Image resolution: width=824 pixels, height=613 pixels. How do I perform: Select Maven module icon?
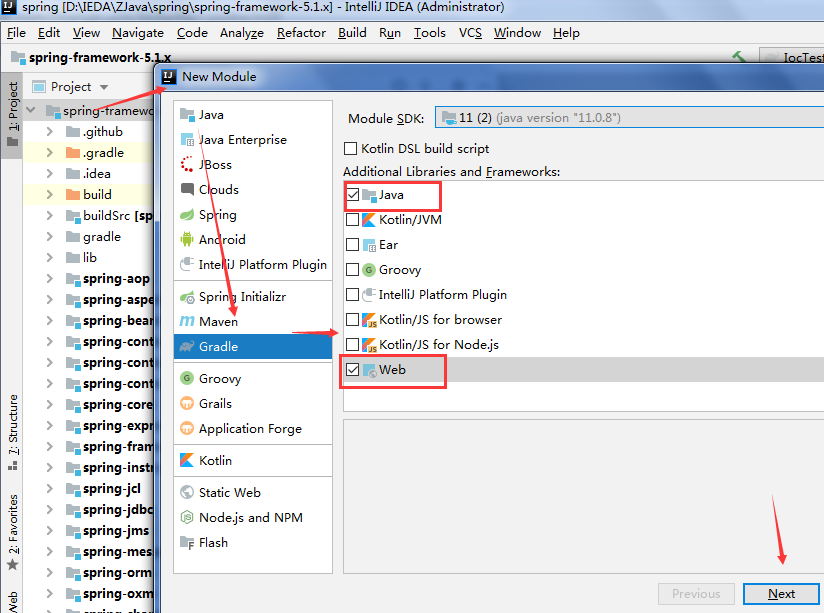pos(187,321)
